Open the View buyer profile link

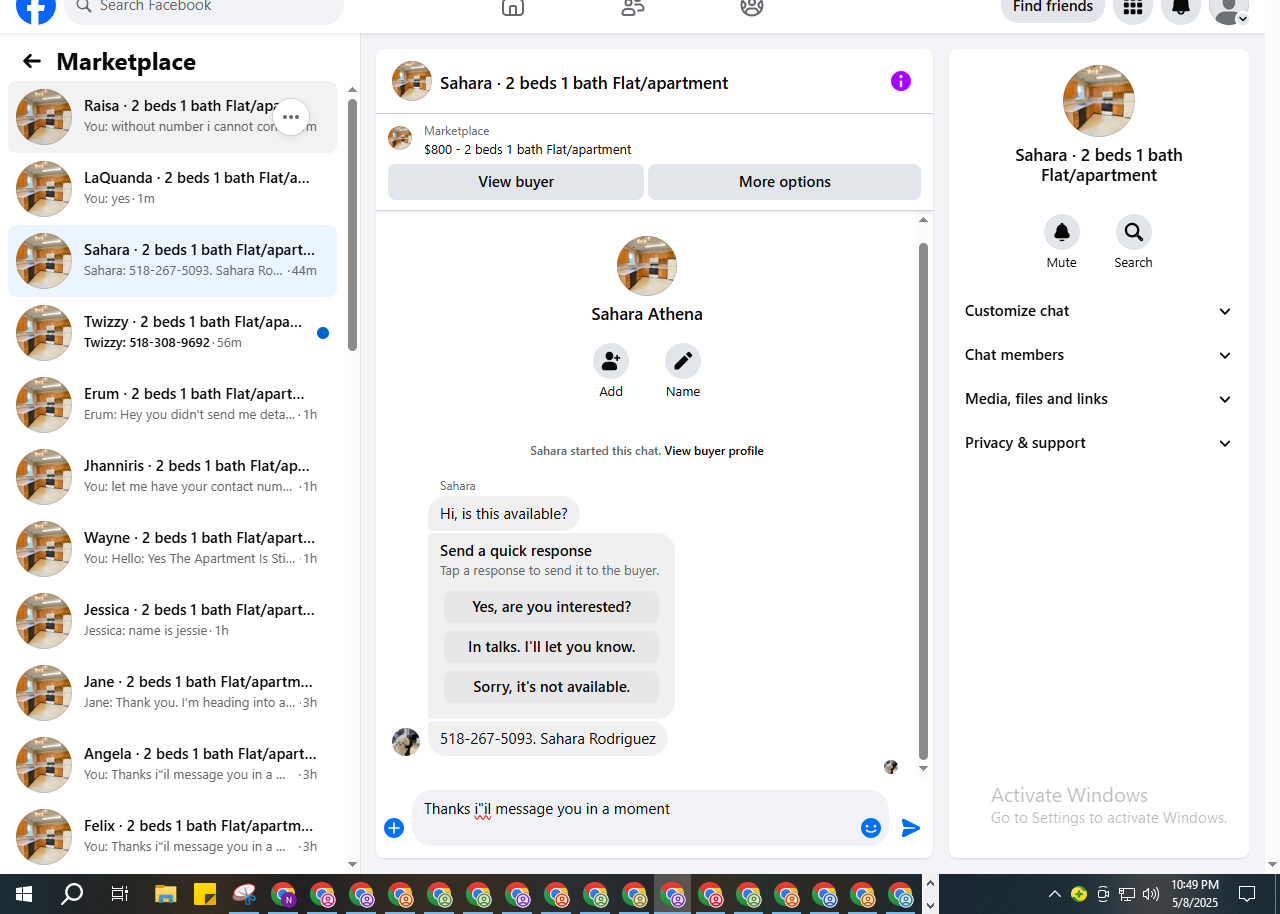pos(714,451)
